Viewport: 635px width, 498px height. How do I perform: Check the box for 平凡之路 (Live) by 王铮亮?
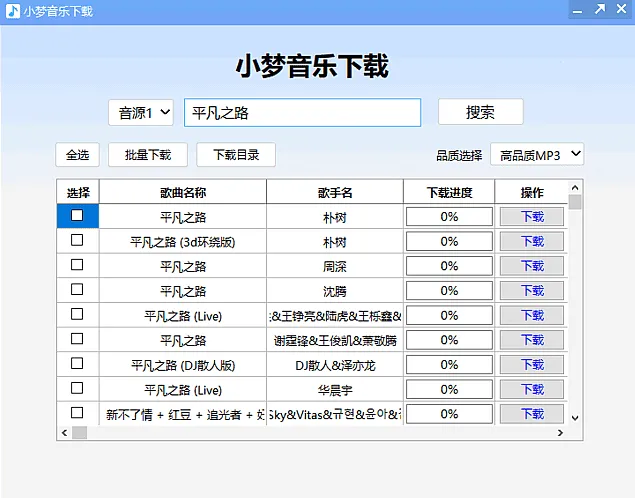pos(77,314)
